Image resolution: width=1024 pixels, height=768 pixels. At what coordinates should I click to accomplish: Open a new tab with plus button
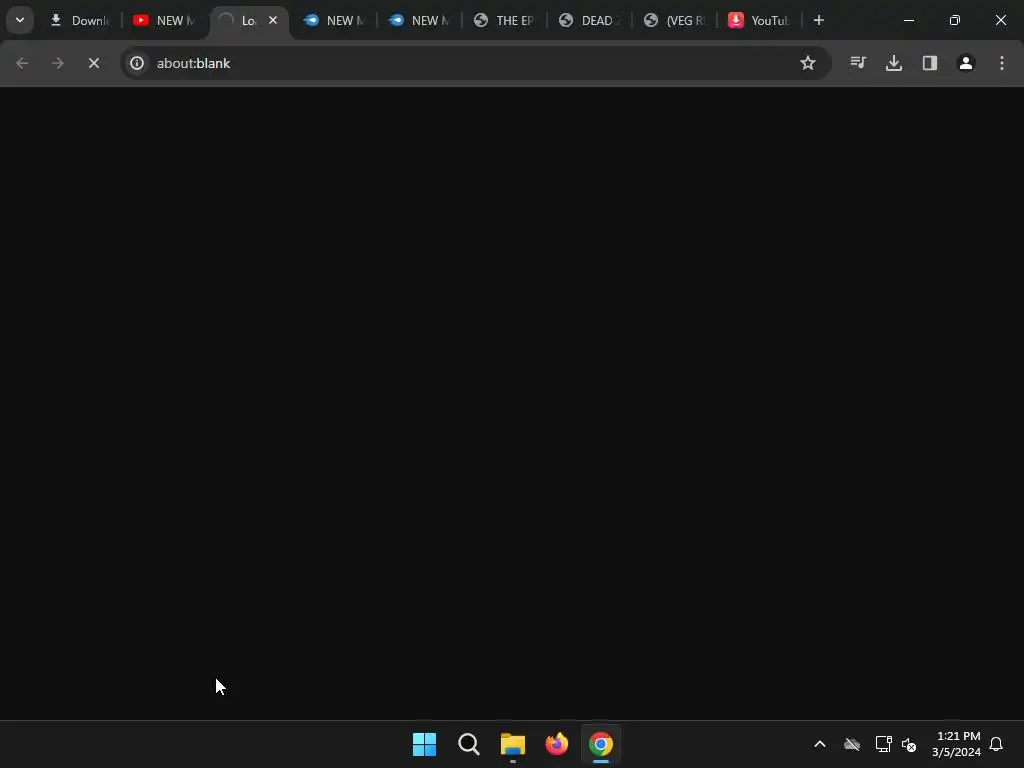pyautogui.click(x=818, y=20)
